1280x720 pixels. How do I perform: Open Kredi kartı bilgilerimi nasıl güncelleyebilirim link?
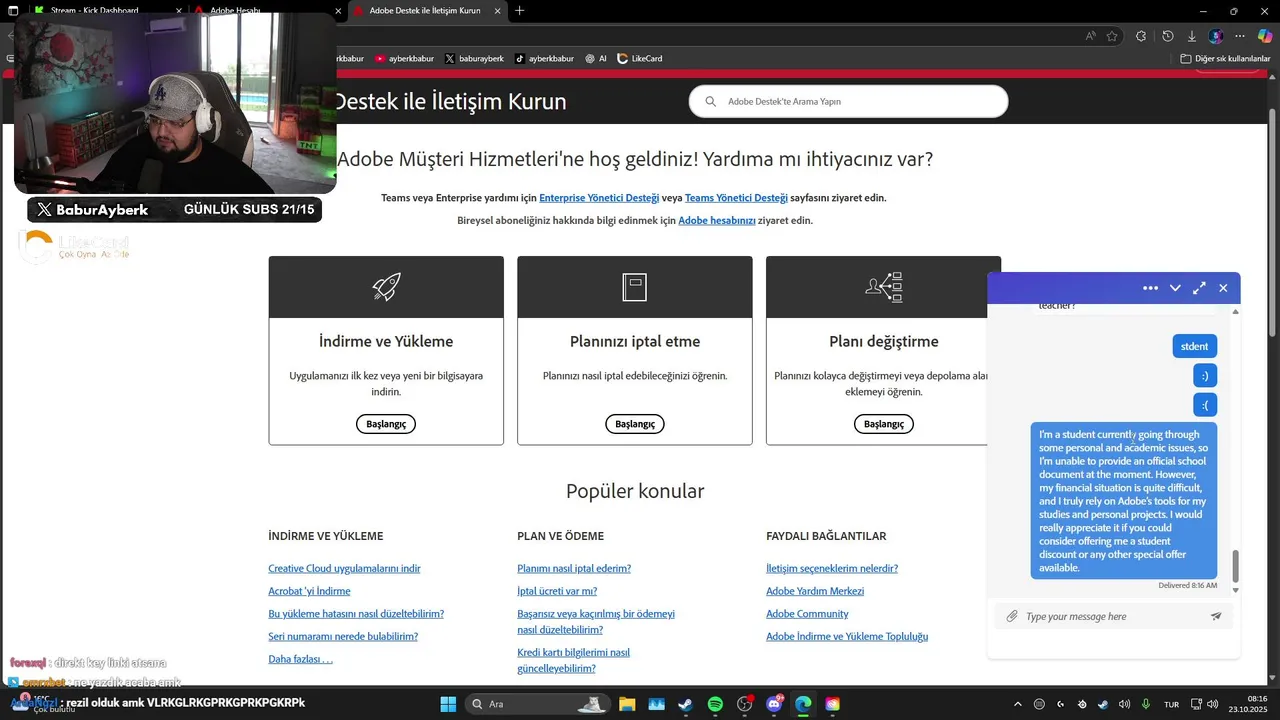573,660
